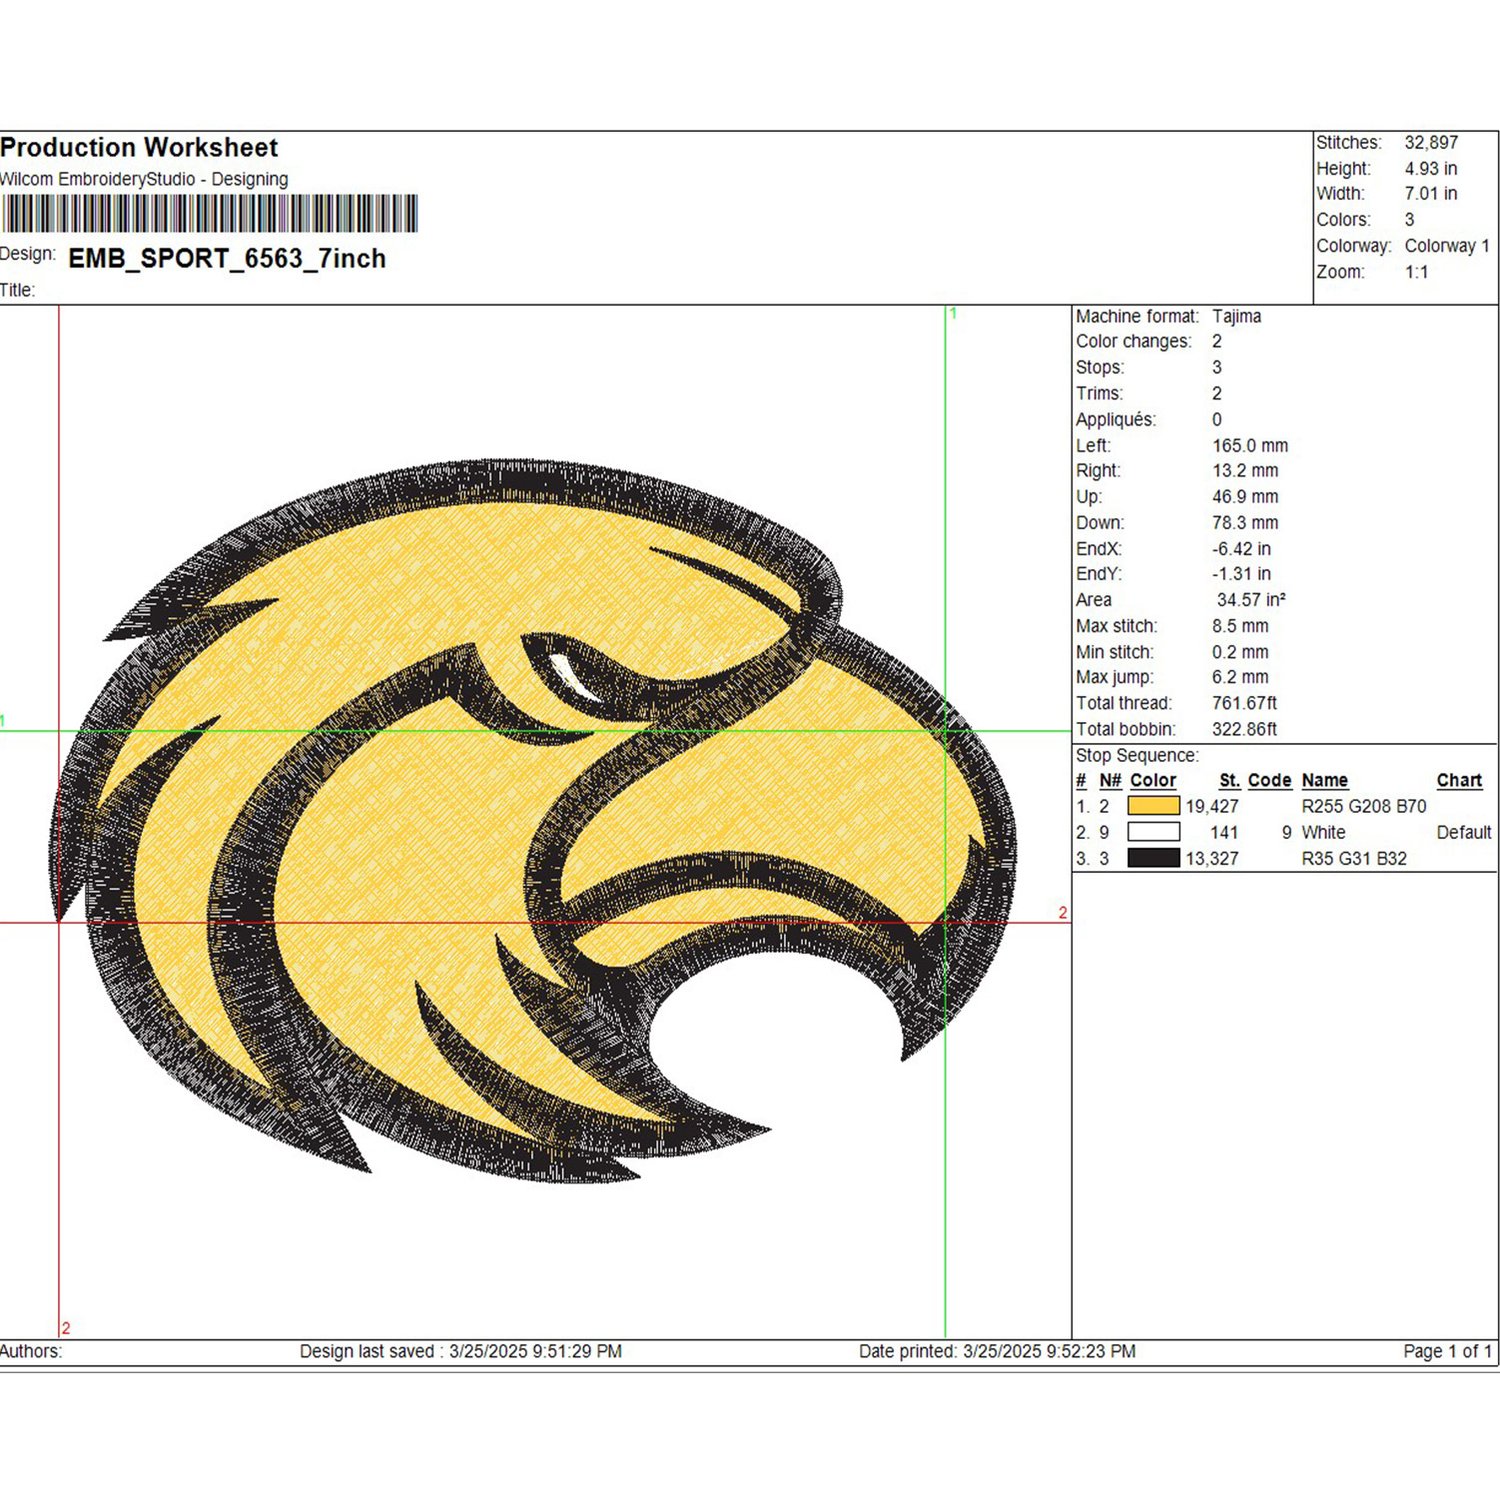Viewport: 1500px width, 1495px height.
Task: Click the Max stitch value "8.5 mm"
Action: coord(1240,626)
